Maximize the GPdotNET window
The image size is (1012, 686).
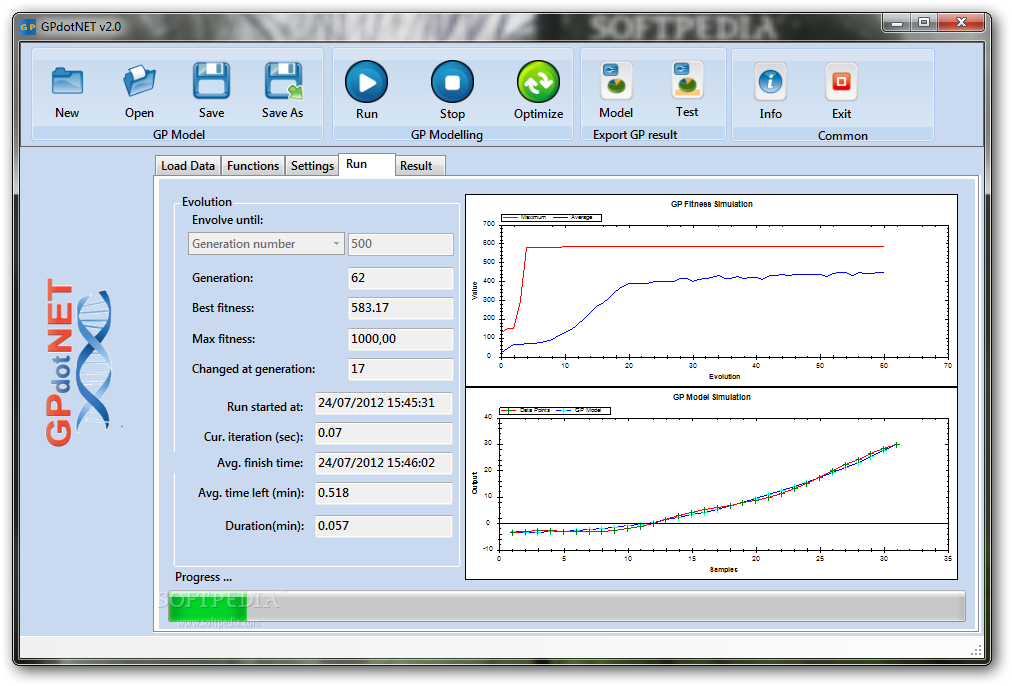point(924,23)
